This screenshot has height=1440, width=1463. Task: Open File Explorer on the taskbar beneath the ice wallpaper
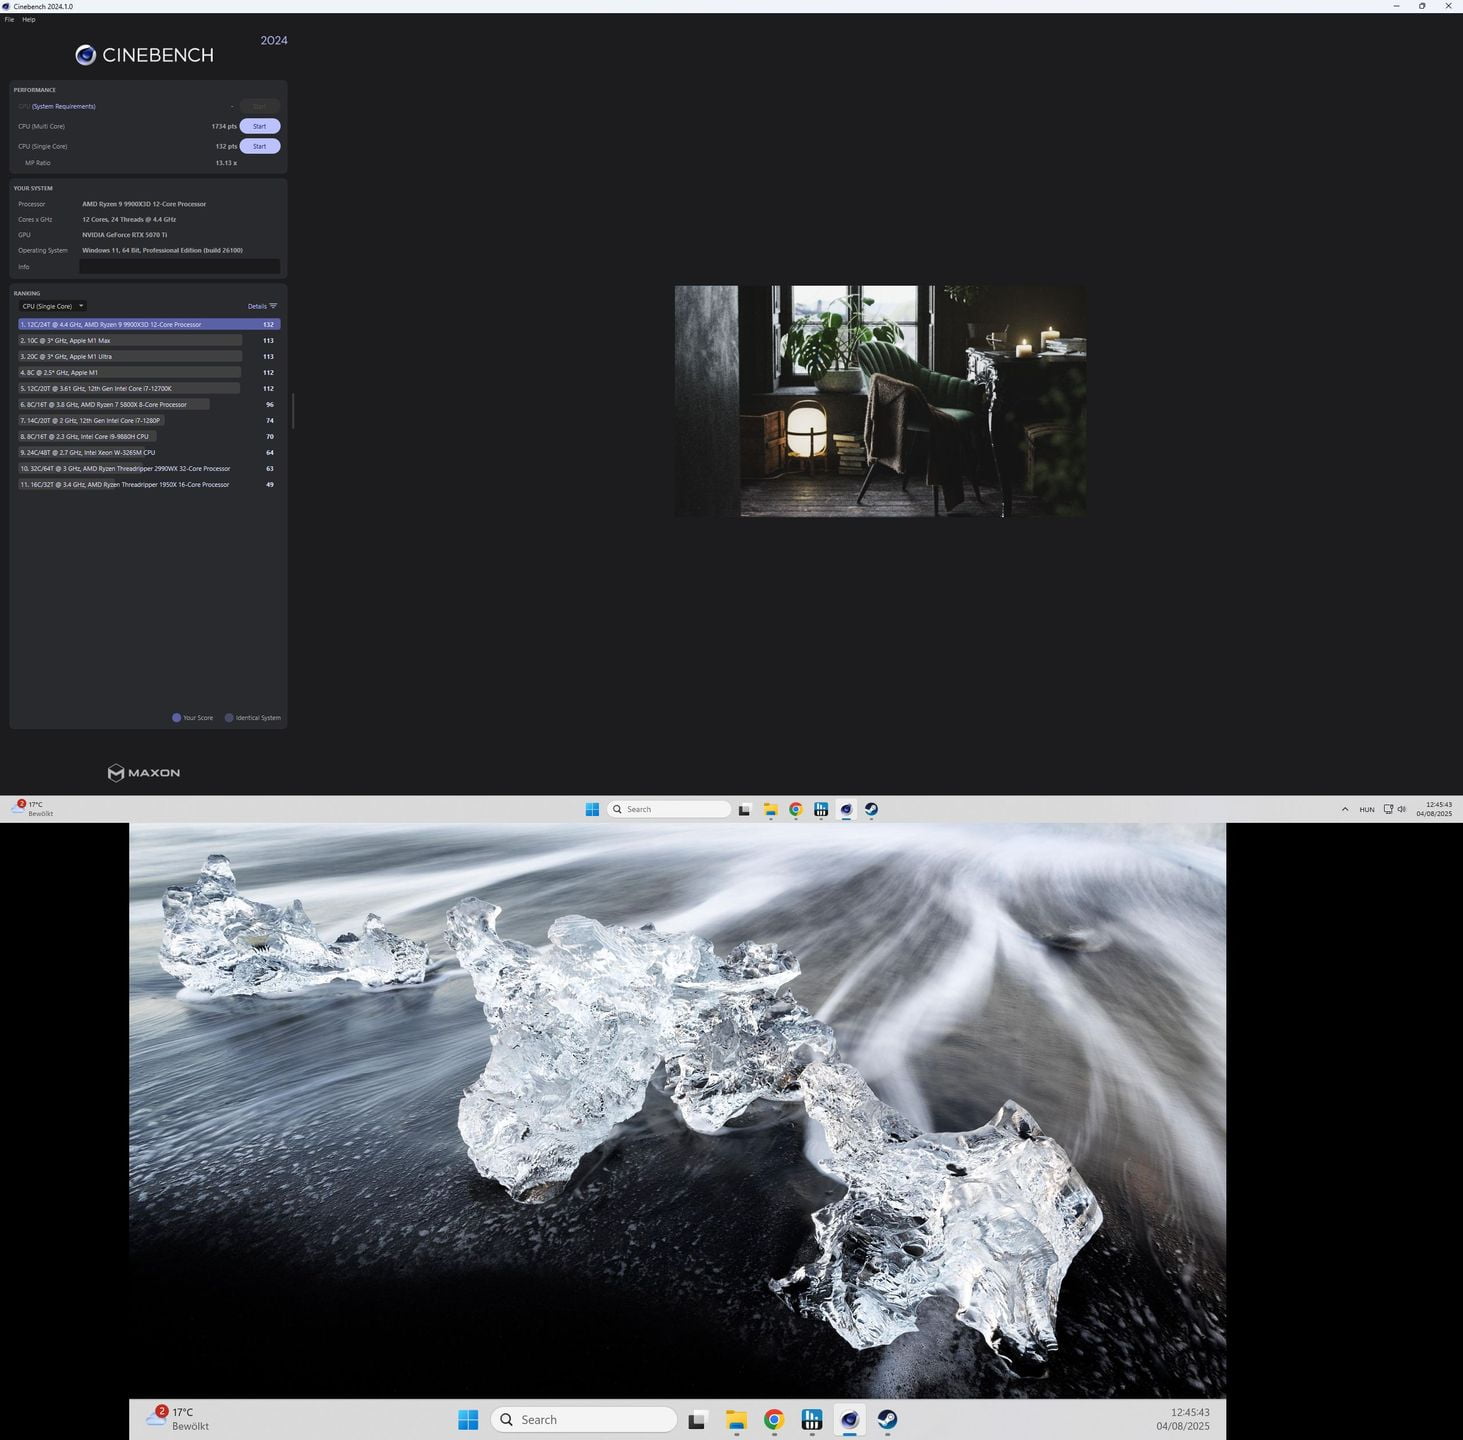[x=736, y=1419]
